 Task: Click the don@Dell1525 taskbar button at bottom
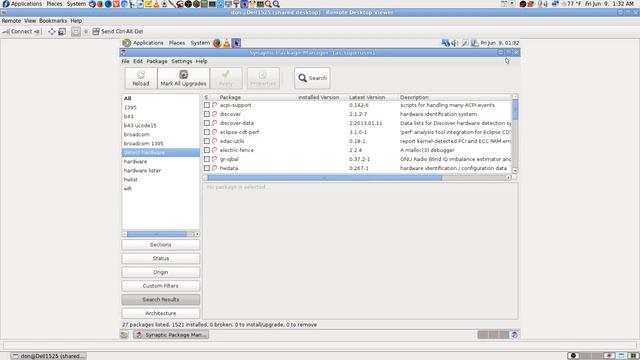point(48,356)
